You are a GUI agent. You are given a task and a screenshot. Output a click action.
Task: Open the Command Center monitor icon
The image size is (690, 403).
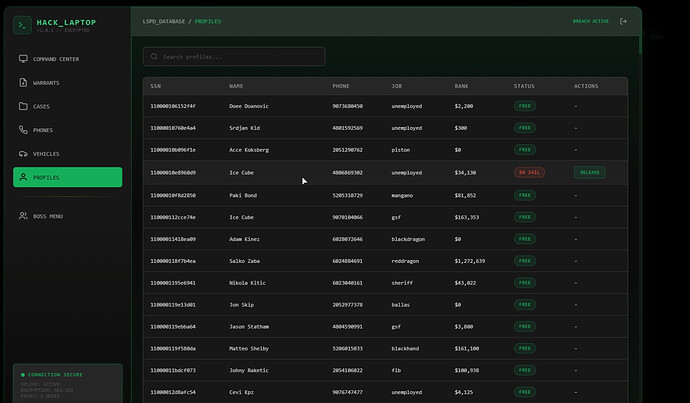[x=23, y=59]
